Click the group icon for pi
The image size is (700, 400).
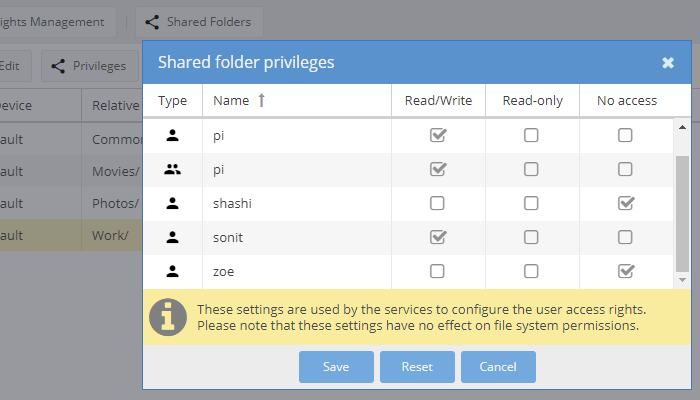click(x=172, y=170)
